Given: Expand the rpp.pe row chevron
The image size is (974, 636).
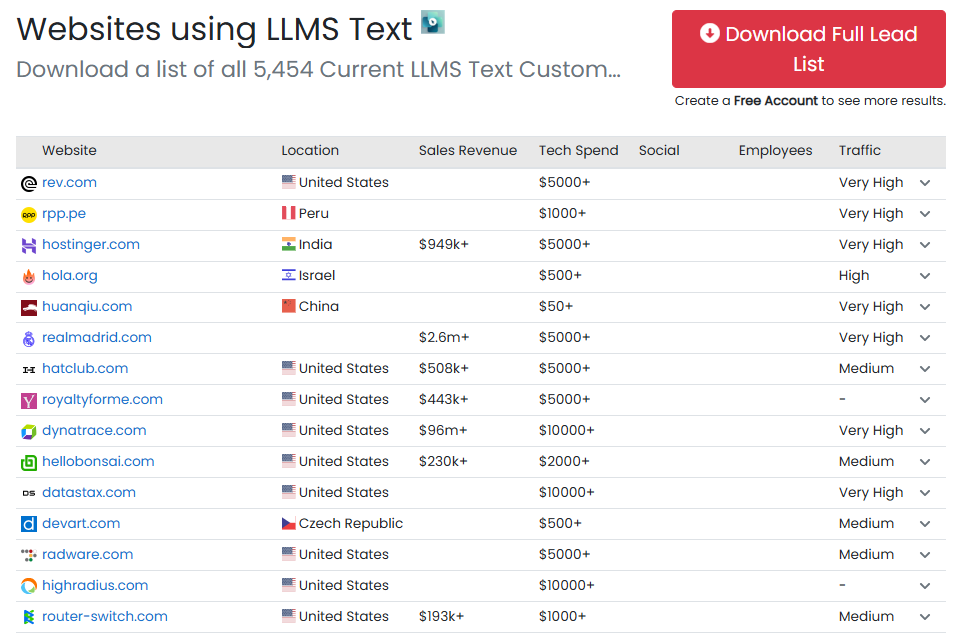Looking at the screenshot, I should click(924, 214).
